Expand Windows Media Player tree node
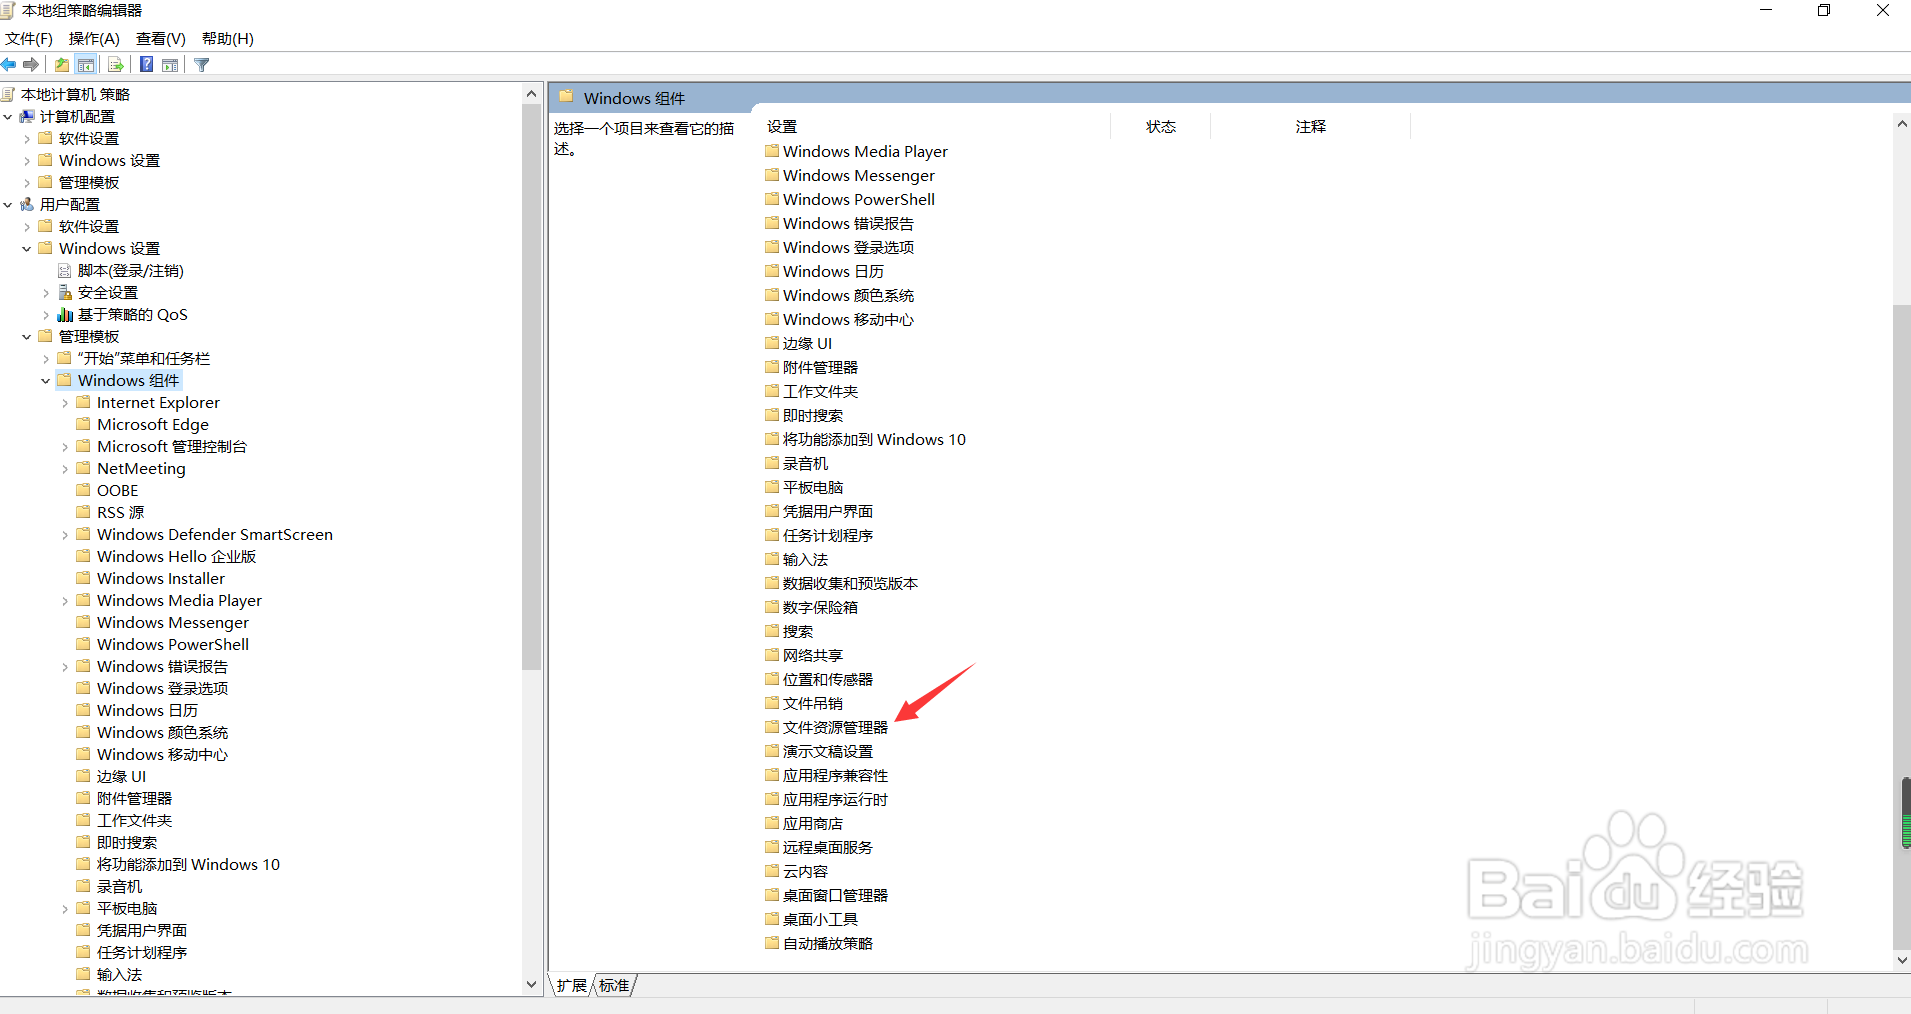The height and width of the screenshot is (1014, 1911). [x=65, y=601]
